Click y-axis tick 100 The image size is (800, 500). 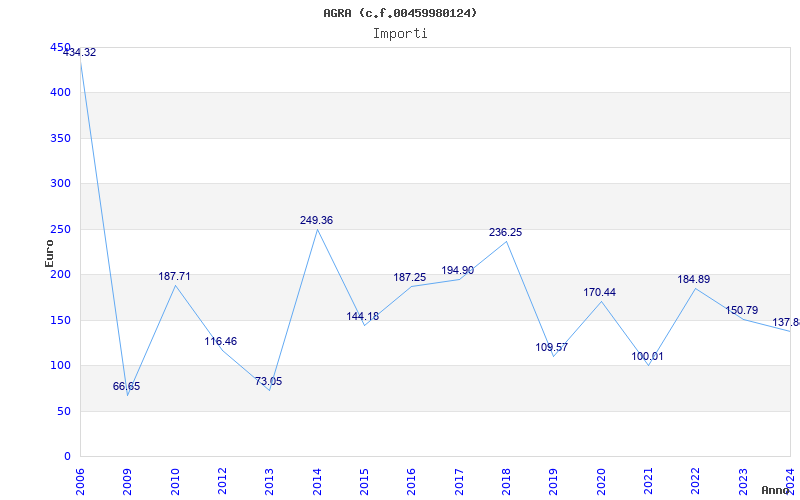[x=60, y=366]
